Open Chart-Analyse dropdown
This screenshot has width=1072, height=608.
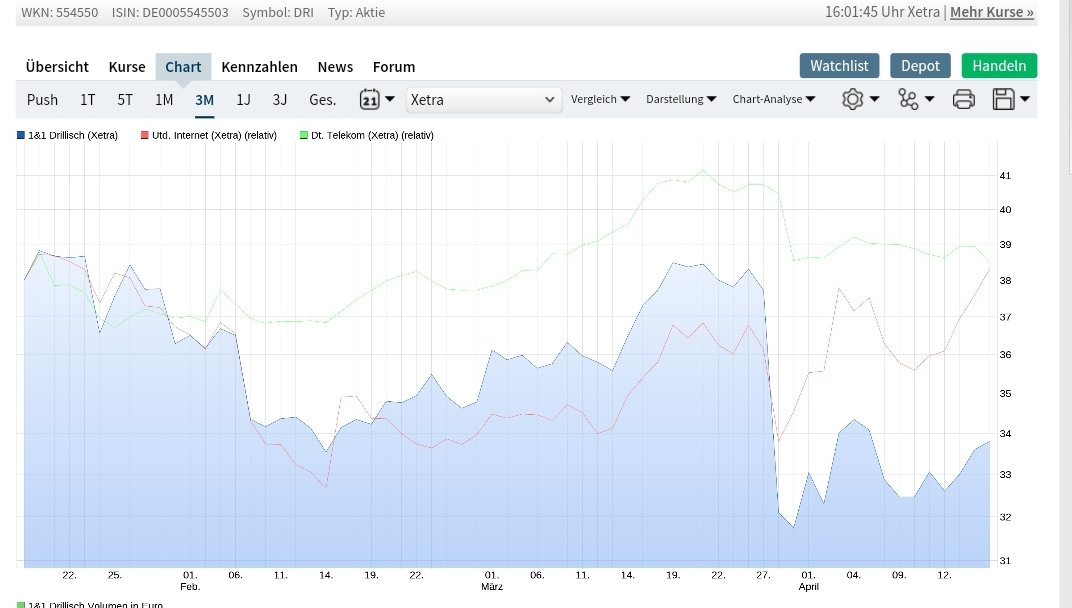(773, 99)
